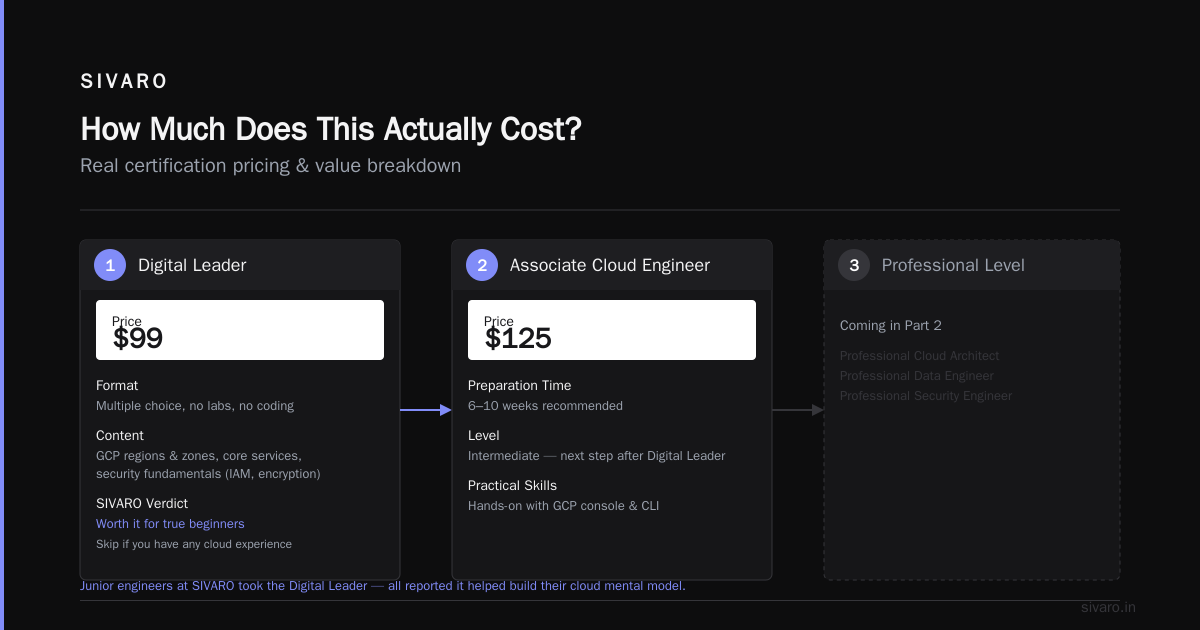Click Professional Cloud Architect item
The image size is (1200, 630).
click(919, 356)
